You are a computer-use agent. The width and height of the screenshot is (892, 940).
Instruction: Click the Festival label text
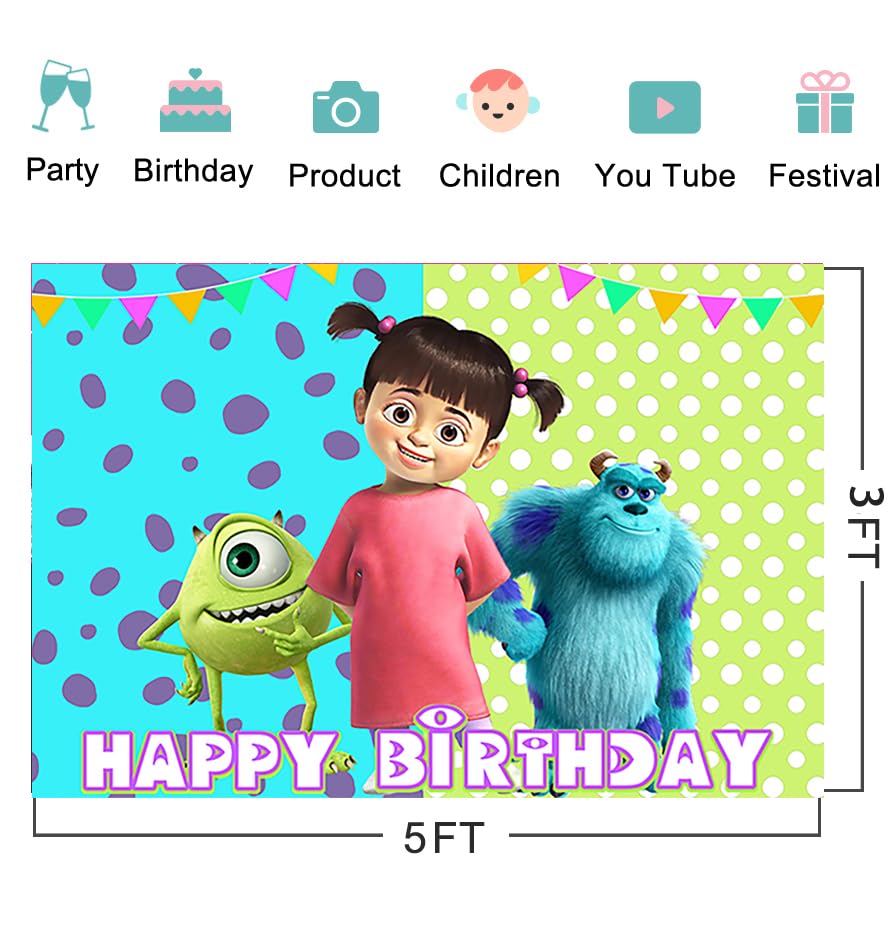(824, 176)
